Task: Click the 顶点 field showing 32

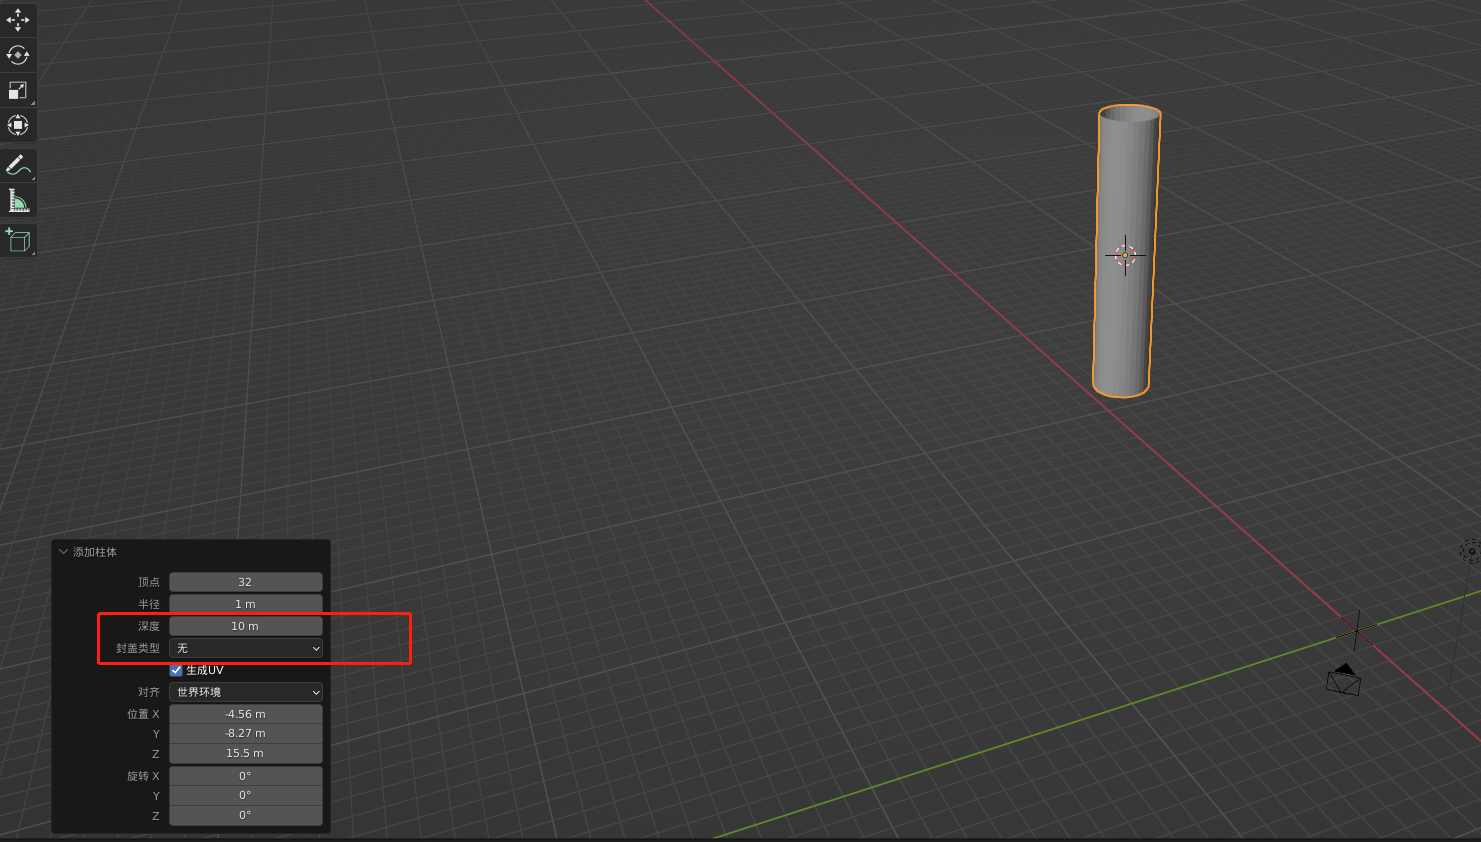Action: [246, 582]
